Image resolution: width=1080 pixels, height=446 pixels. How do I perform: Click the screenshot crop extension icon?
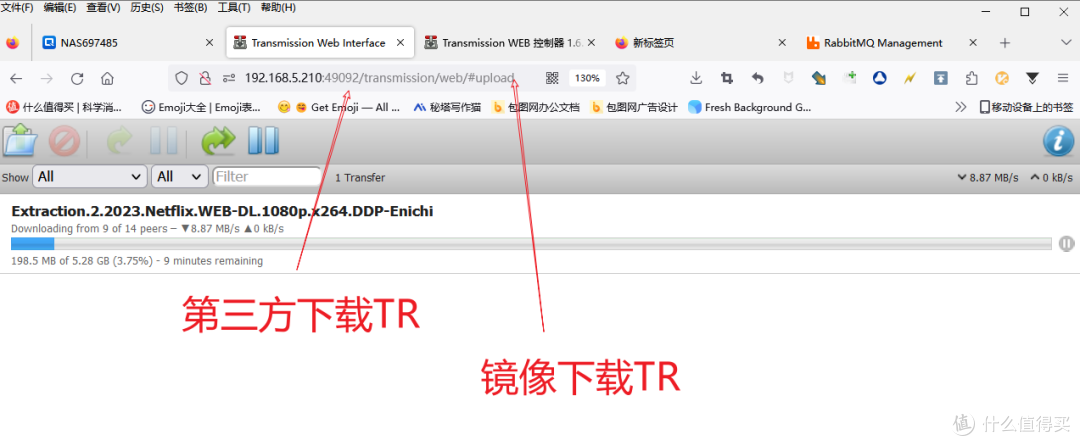pyautogui.click(x=727, y=78)
